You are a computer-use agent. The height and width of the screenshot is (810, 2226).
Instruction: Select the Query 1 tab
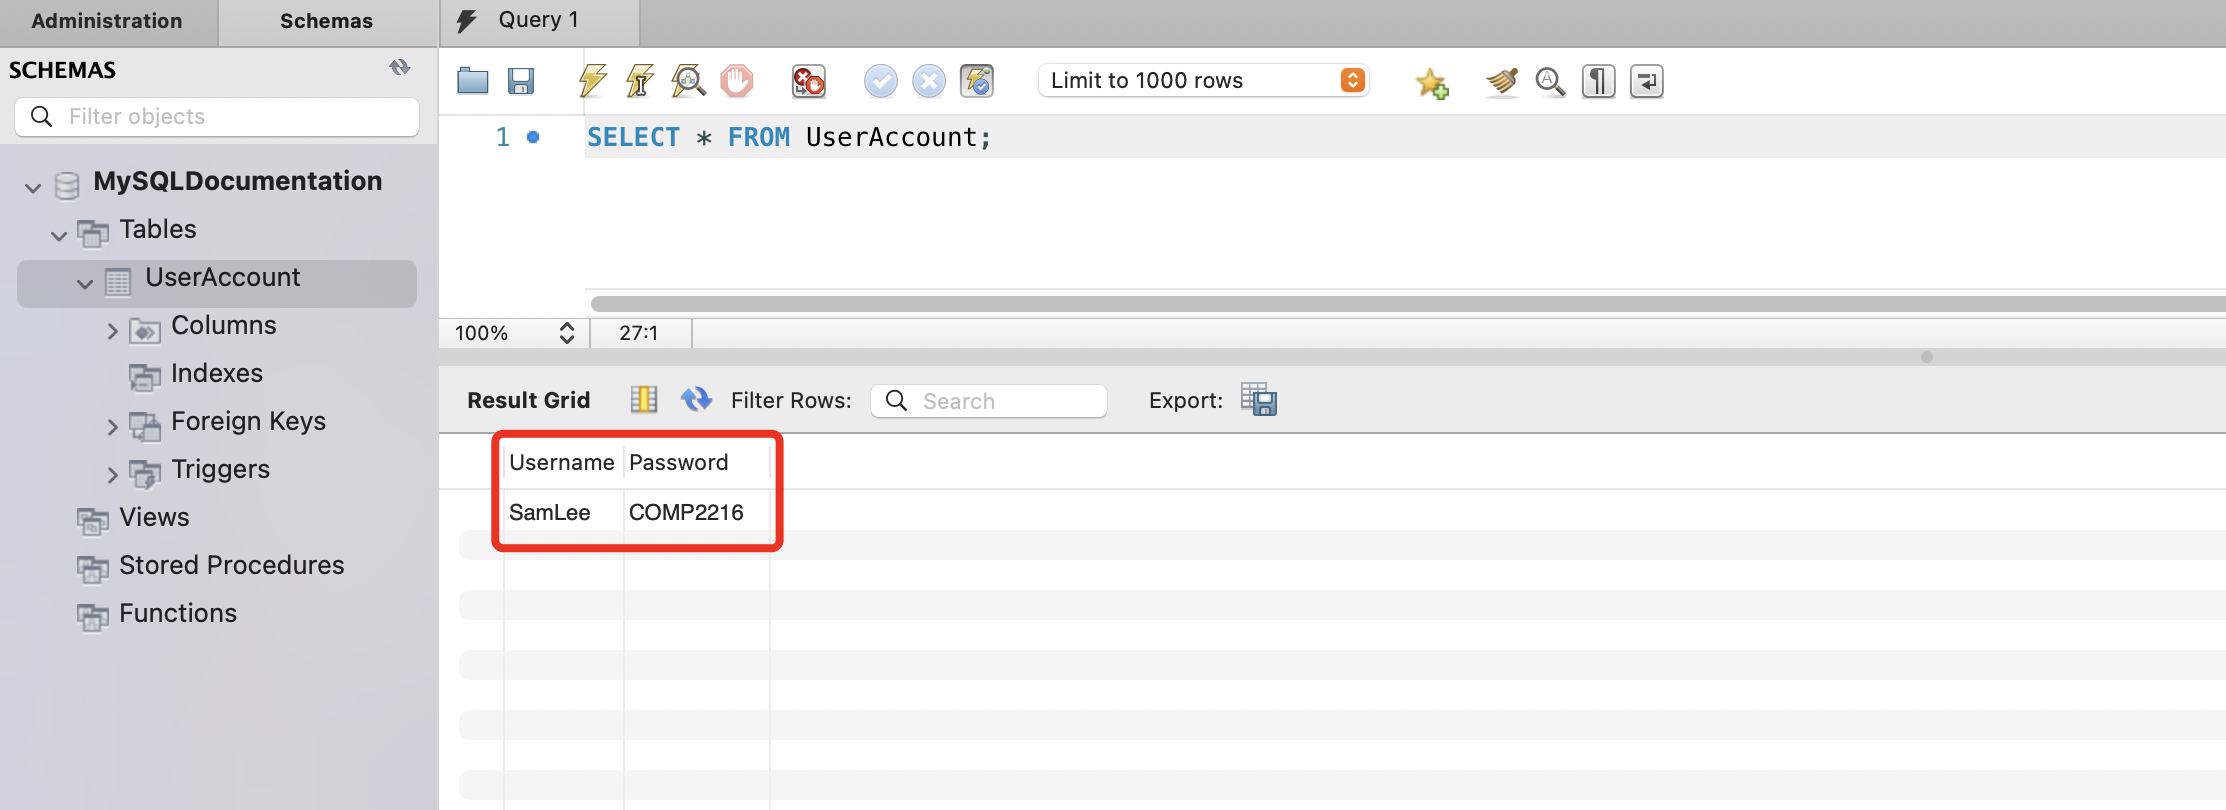pos(538,21)
